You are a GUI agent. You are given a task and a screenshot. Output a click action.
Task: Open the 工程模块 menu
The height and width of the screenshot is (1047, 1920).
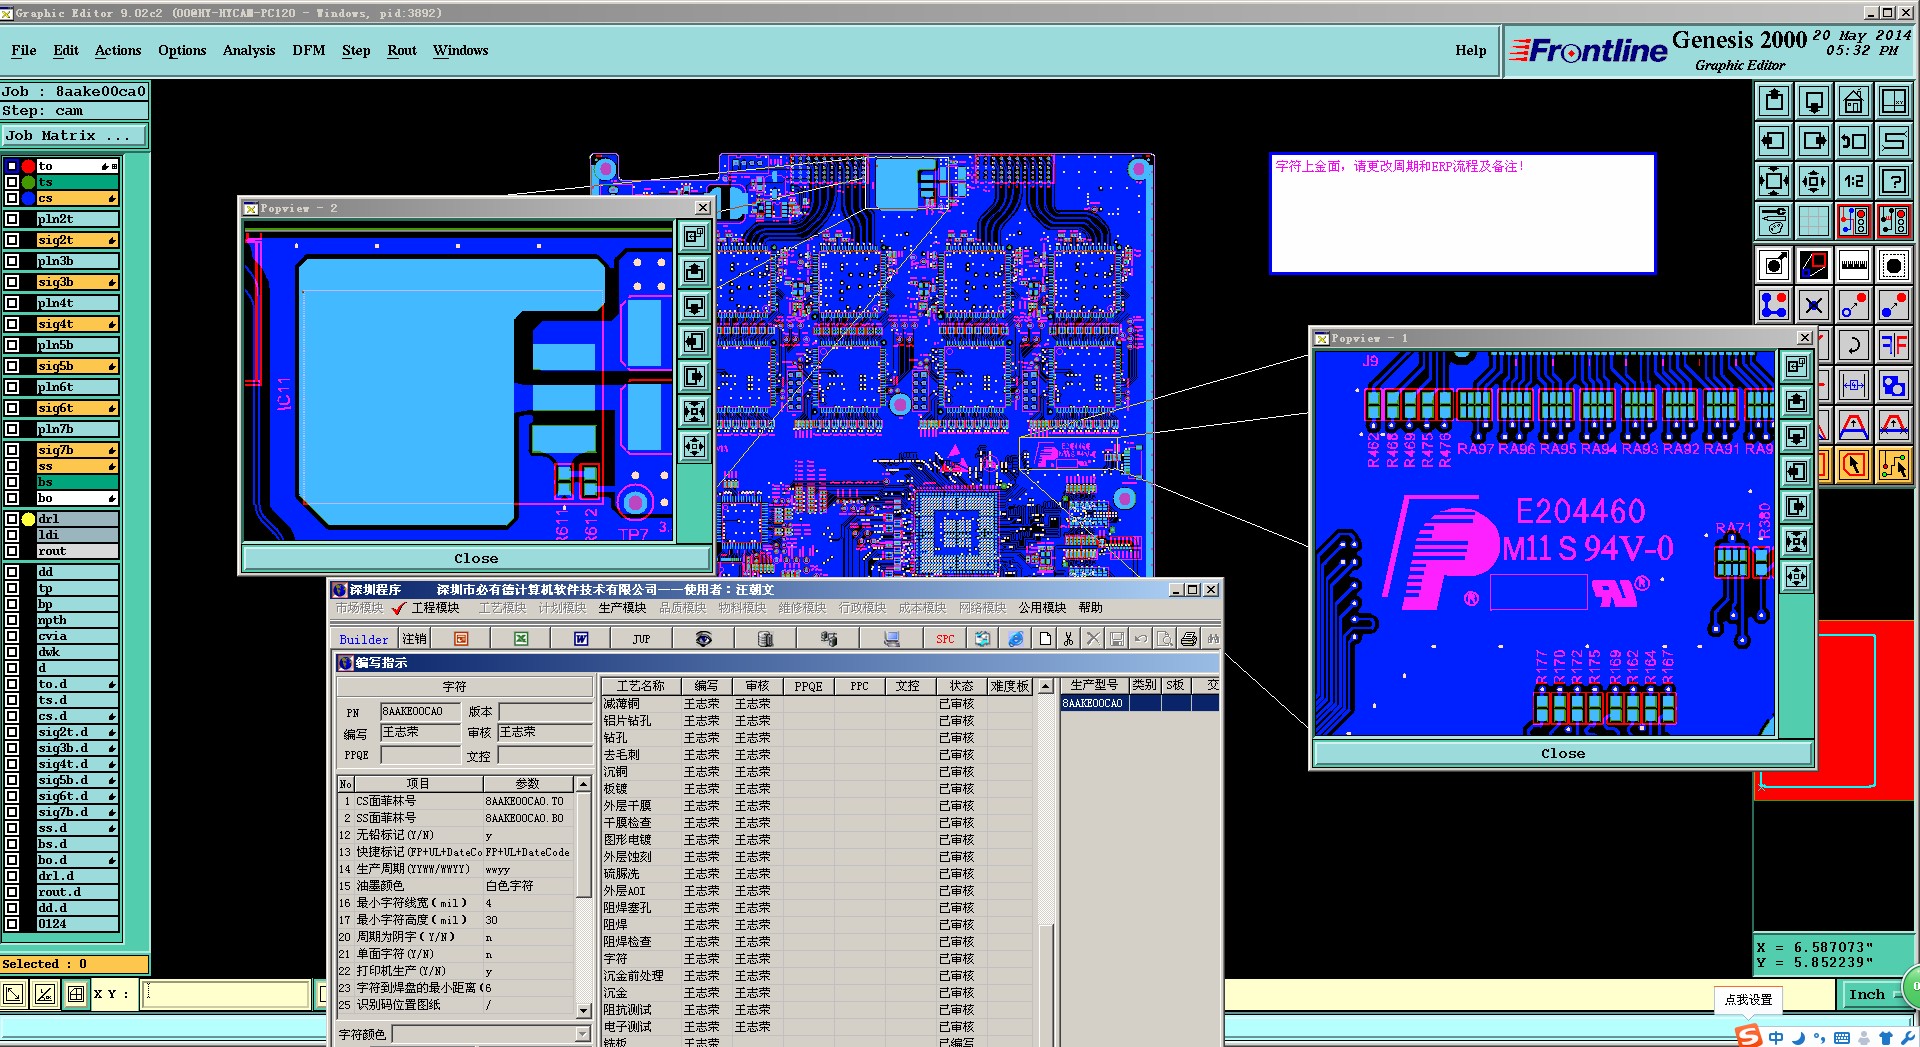click(x=435, y=608)
